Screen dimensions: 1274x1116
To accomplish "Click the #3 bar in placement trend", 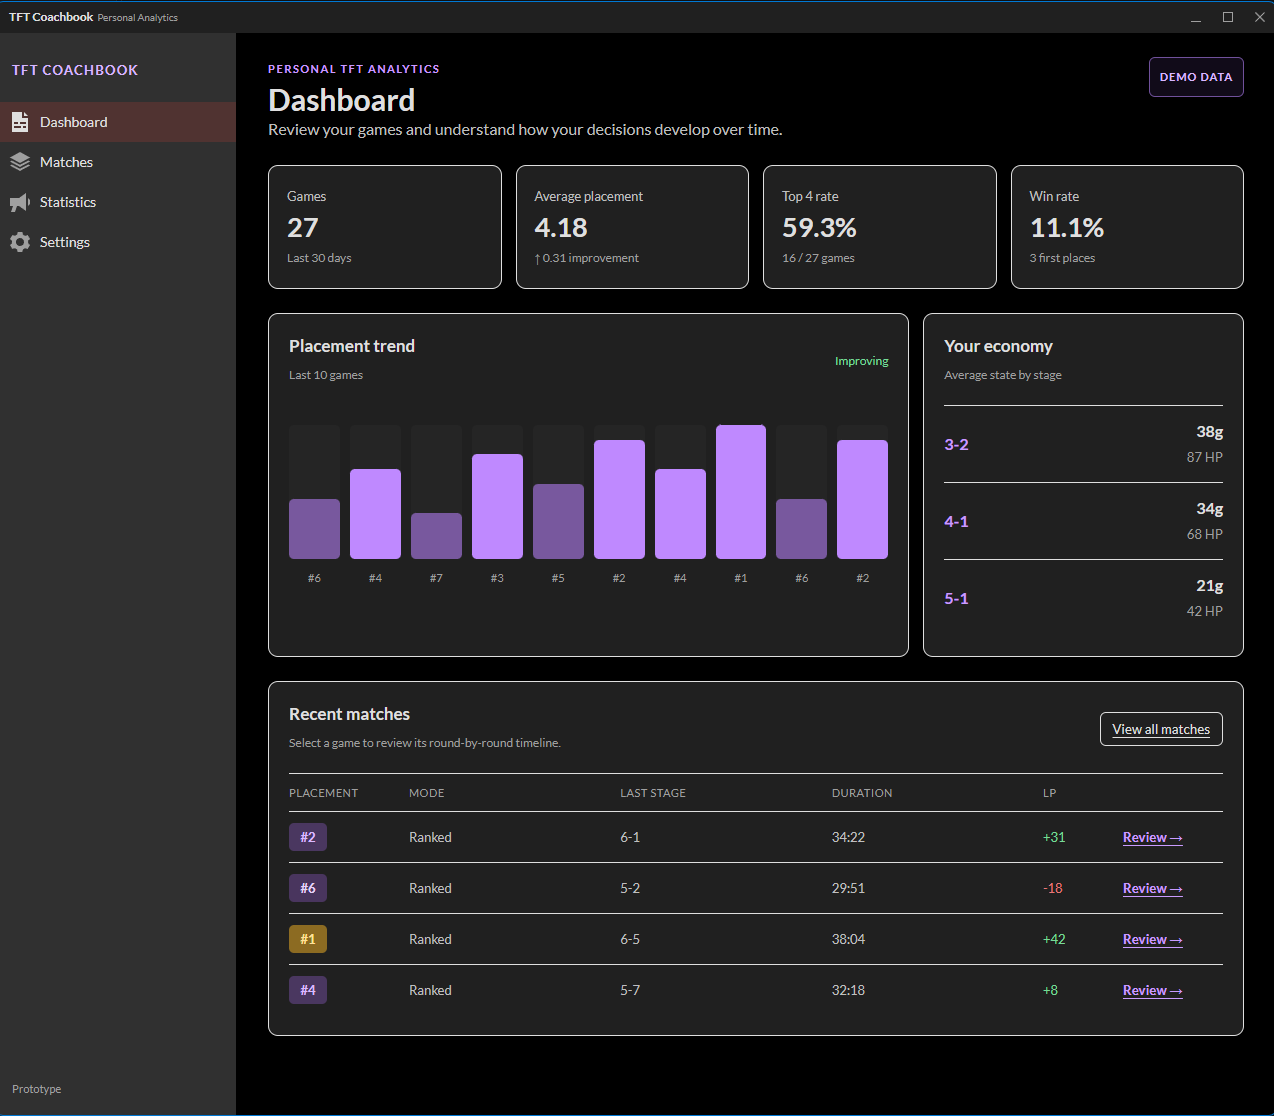I will (497, 506).
